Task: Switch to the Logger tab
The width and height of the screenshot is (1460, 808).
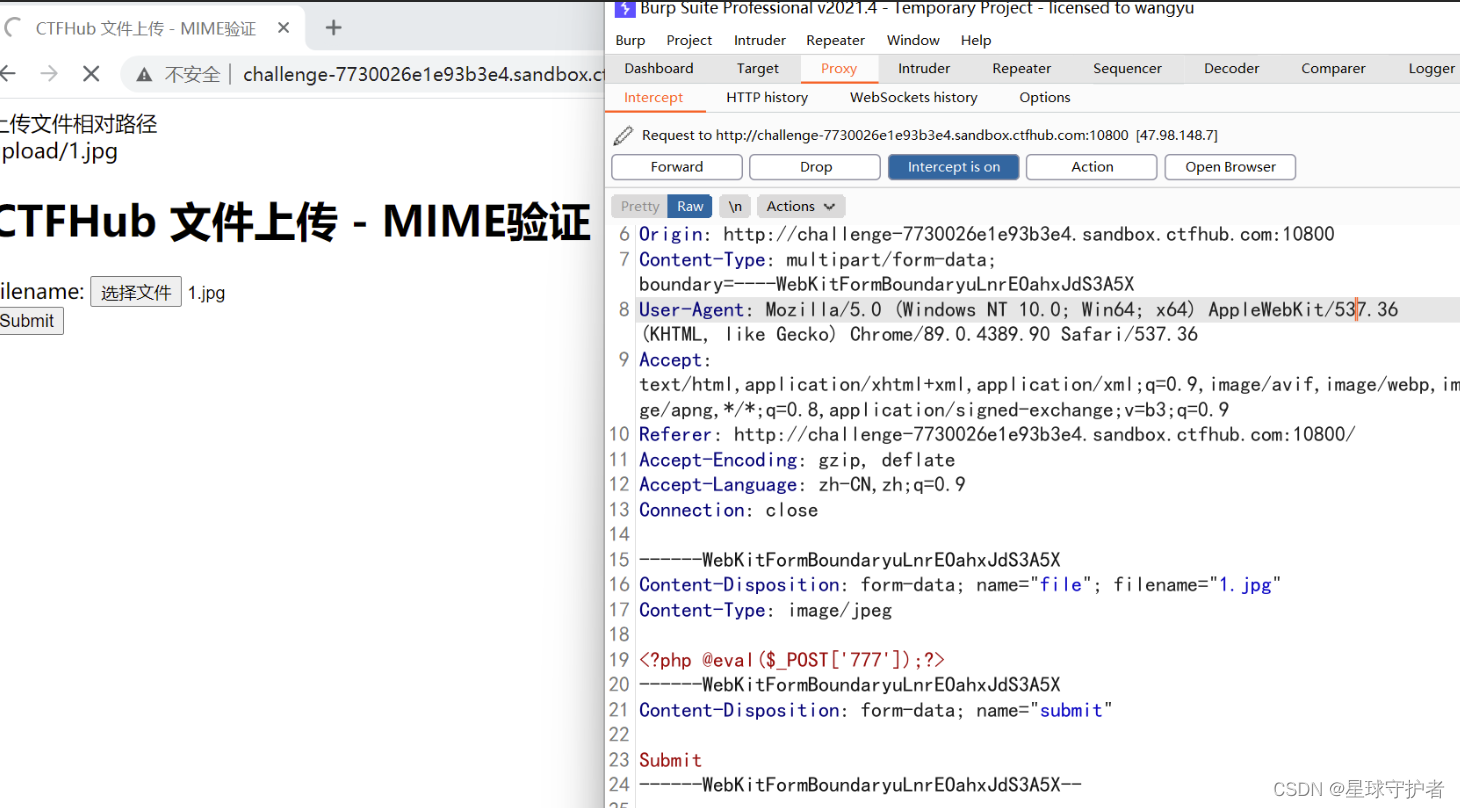Action: 1431,68
